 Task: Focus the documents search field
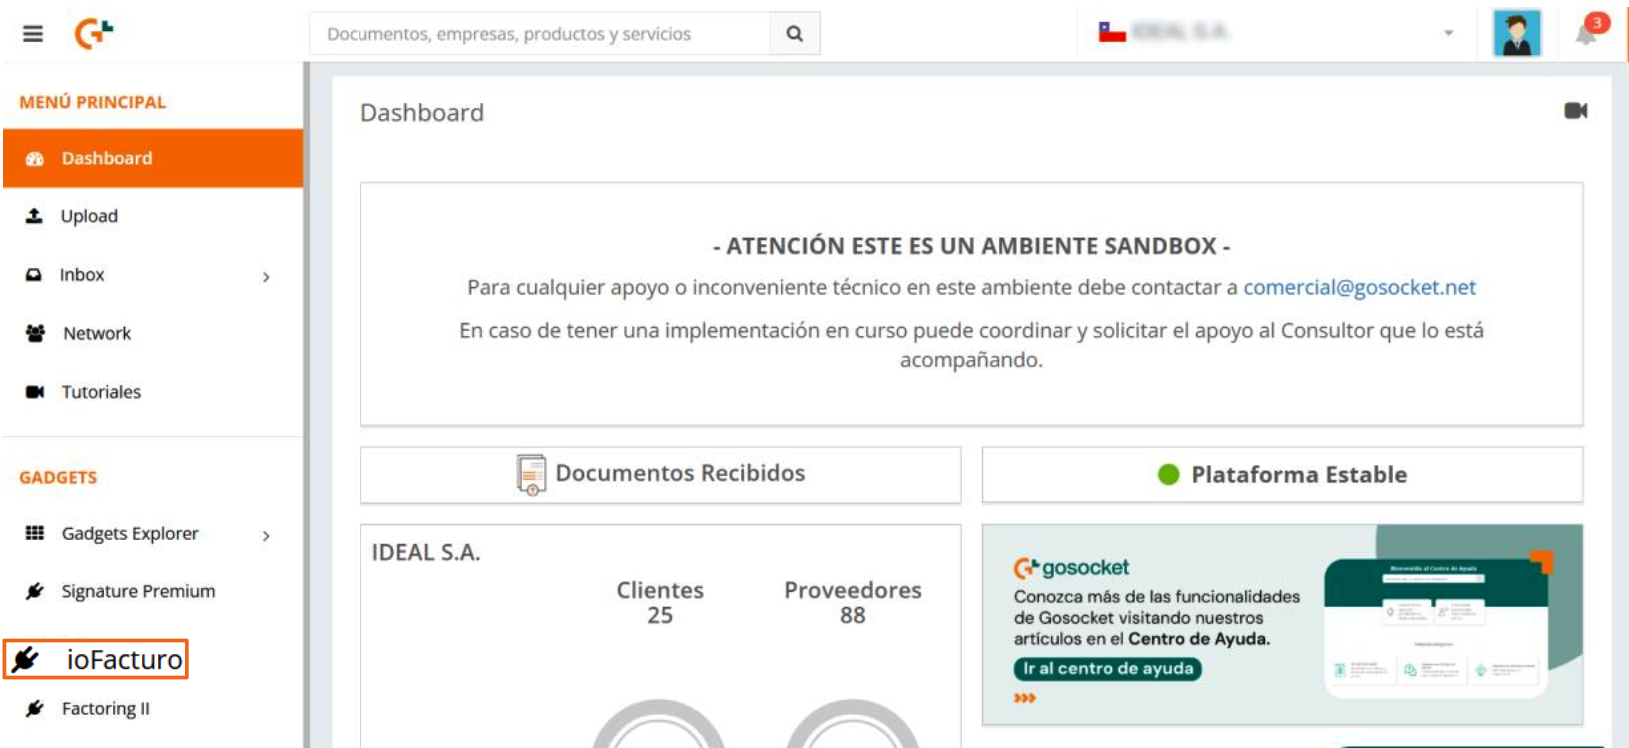coord(540,34)
